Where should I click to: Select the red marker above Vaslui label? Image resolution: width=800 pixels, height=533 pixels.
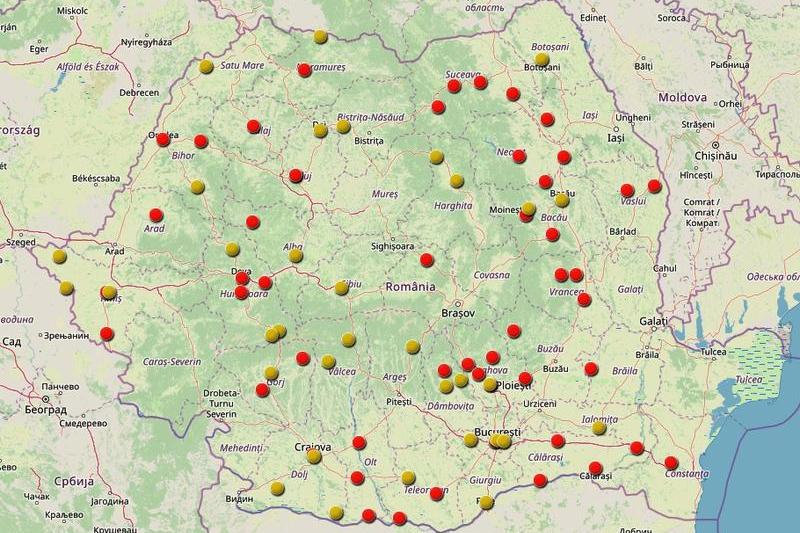pyautogui.click(x=627, y=190)
